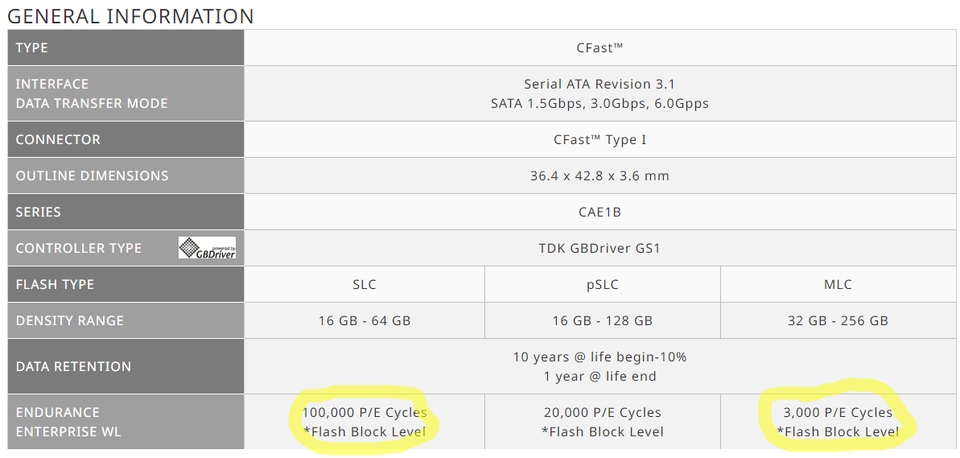Click the 32 GB - 256 GB density cell
960x458 pixels.
(838, 320)
